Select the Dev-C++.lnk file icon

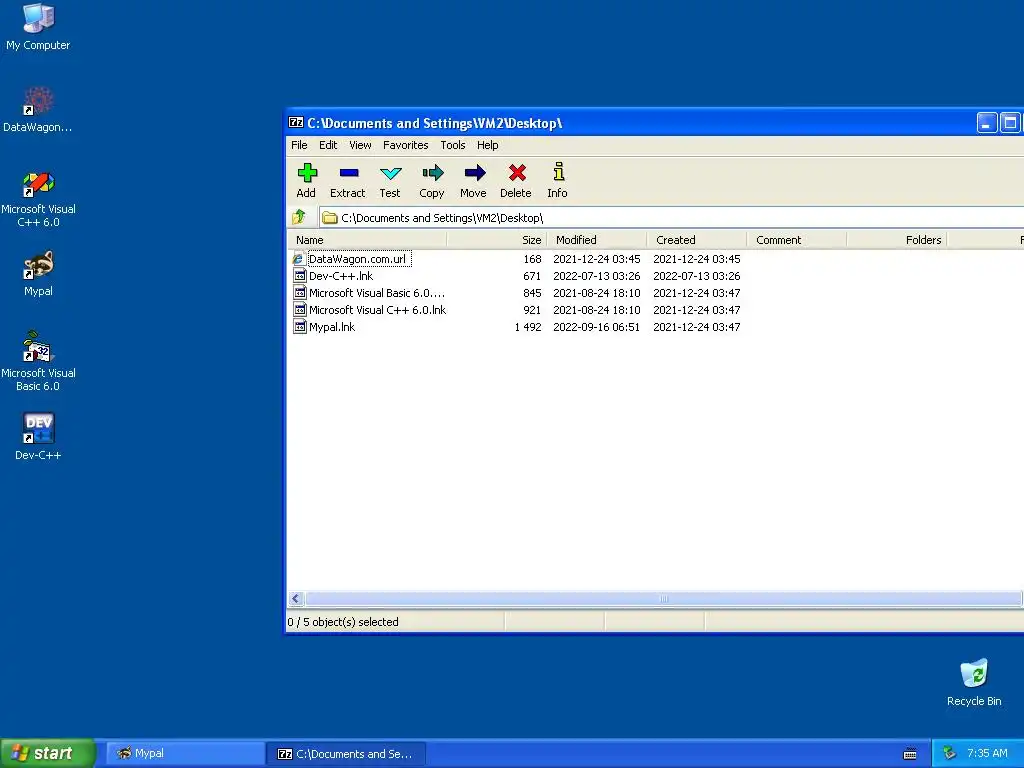tap(299, 276)
